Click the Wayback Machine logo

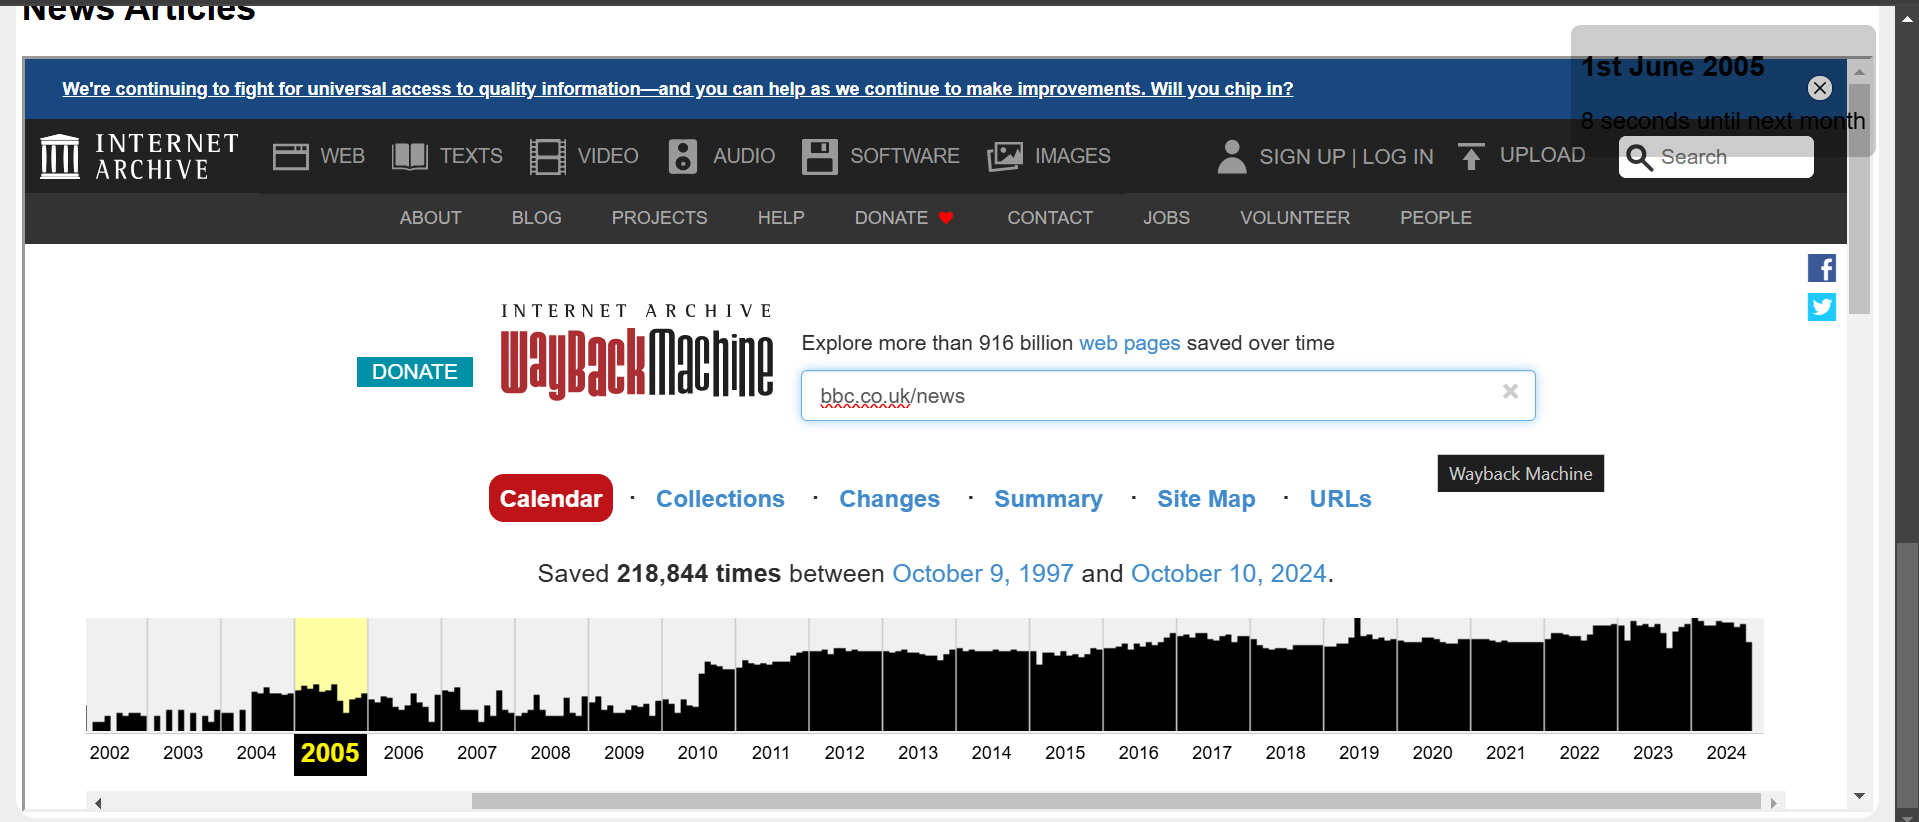click(637, 352)
